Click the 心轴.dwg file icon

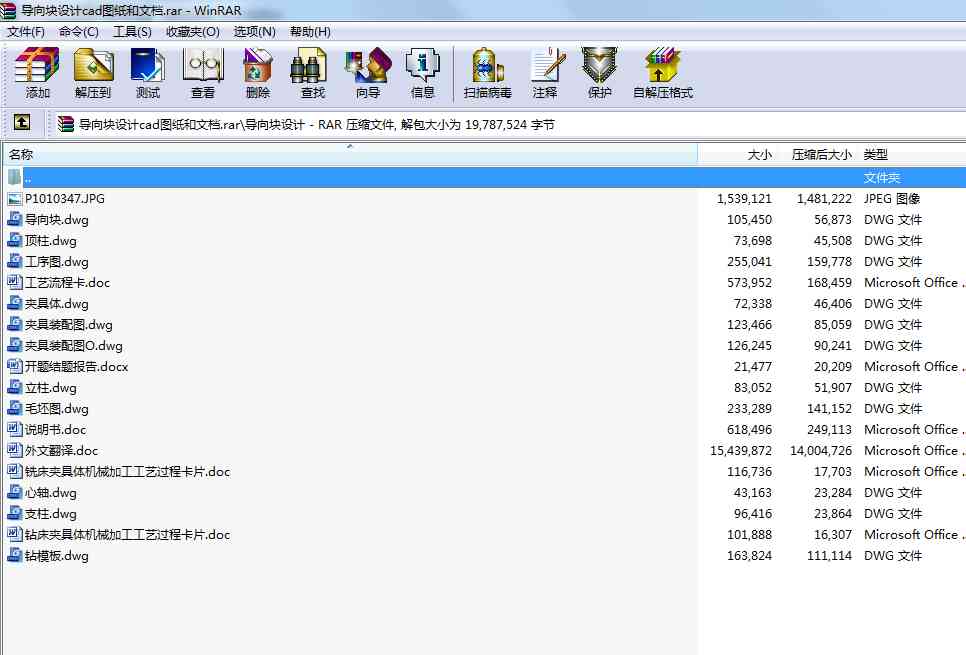coord(15,492)
